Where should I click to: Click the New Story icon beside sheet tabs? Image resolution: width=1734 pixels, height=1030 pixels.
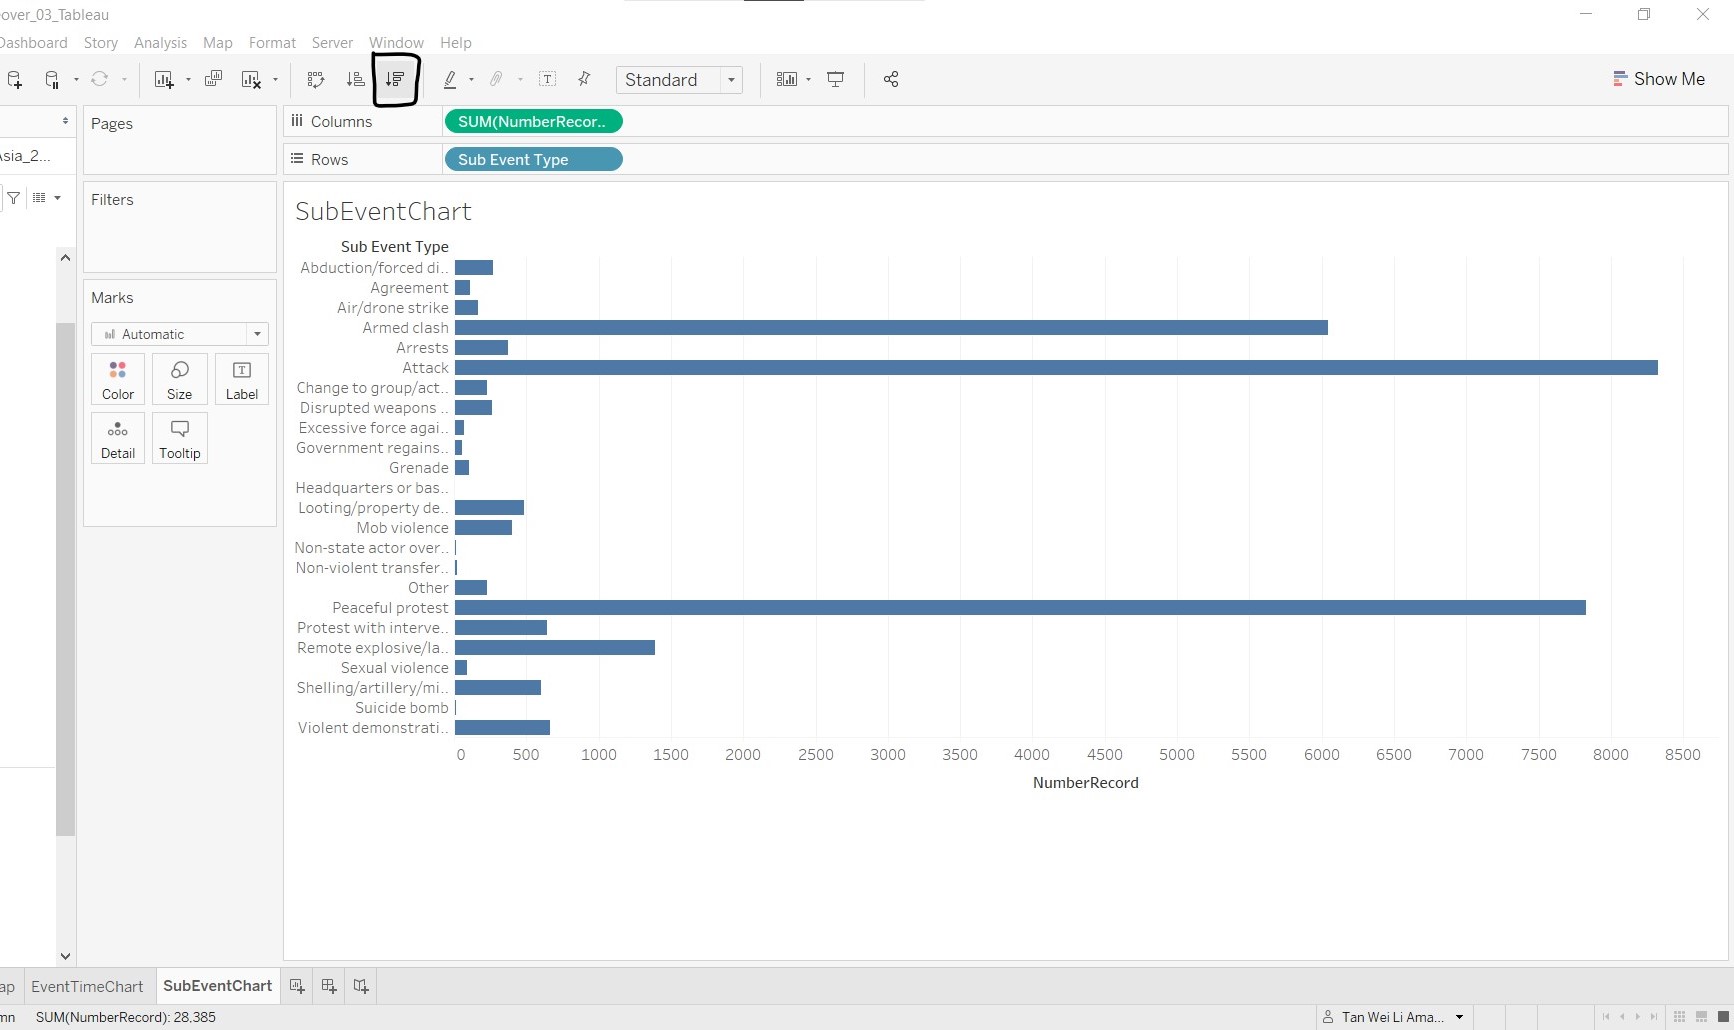point(361,986)
